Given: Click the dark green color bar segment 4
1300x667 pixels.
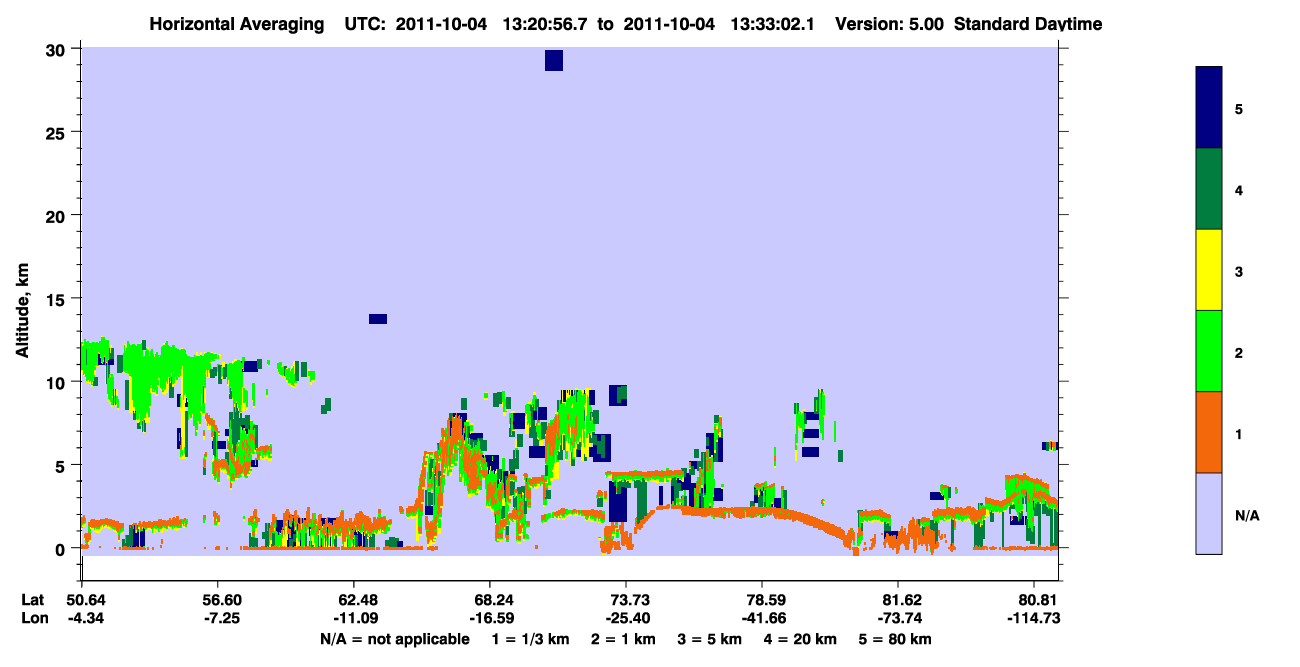Looking at the screenshot, I should point(1209,189).
